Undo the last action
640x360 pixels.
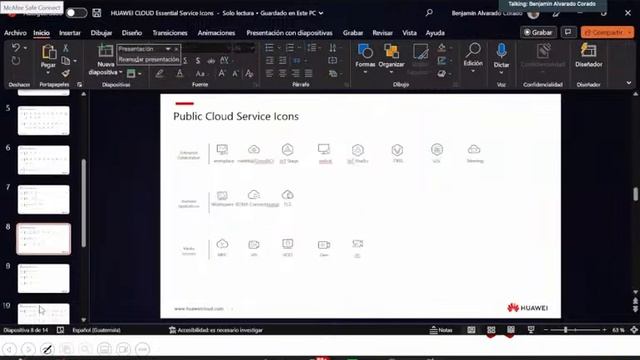(x=16, y=48)
